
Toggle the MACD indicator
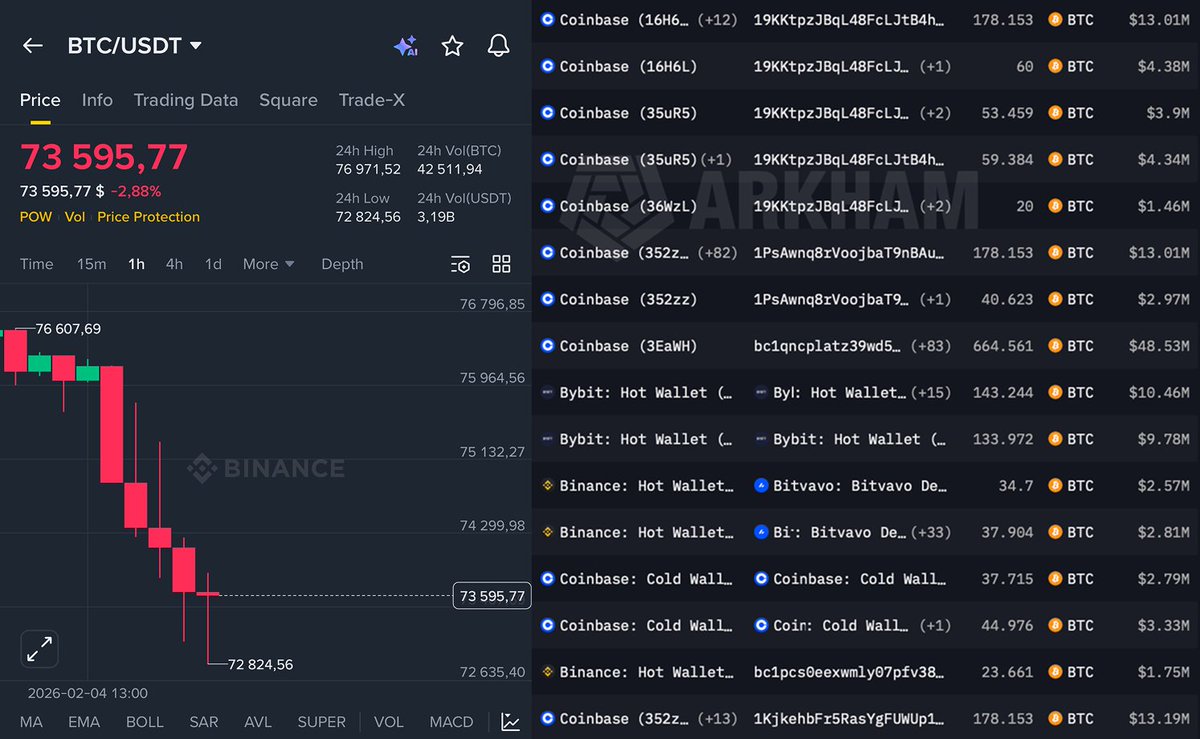coord(451,722)
